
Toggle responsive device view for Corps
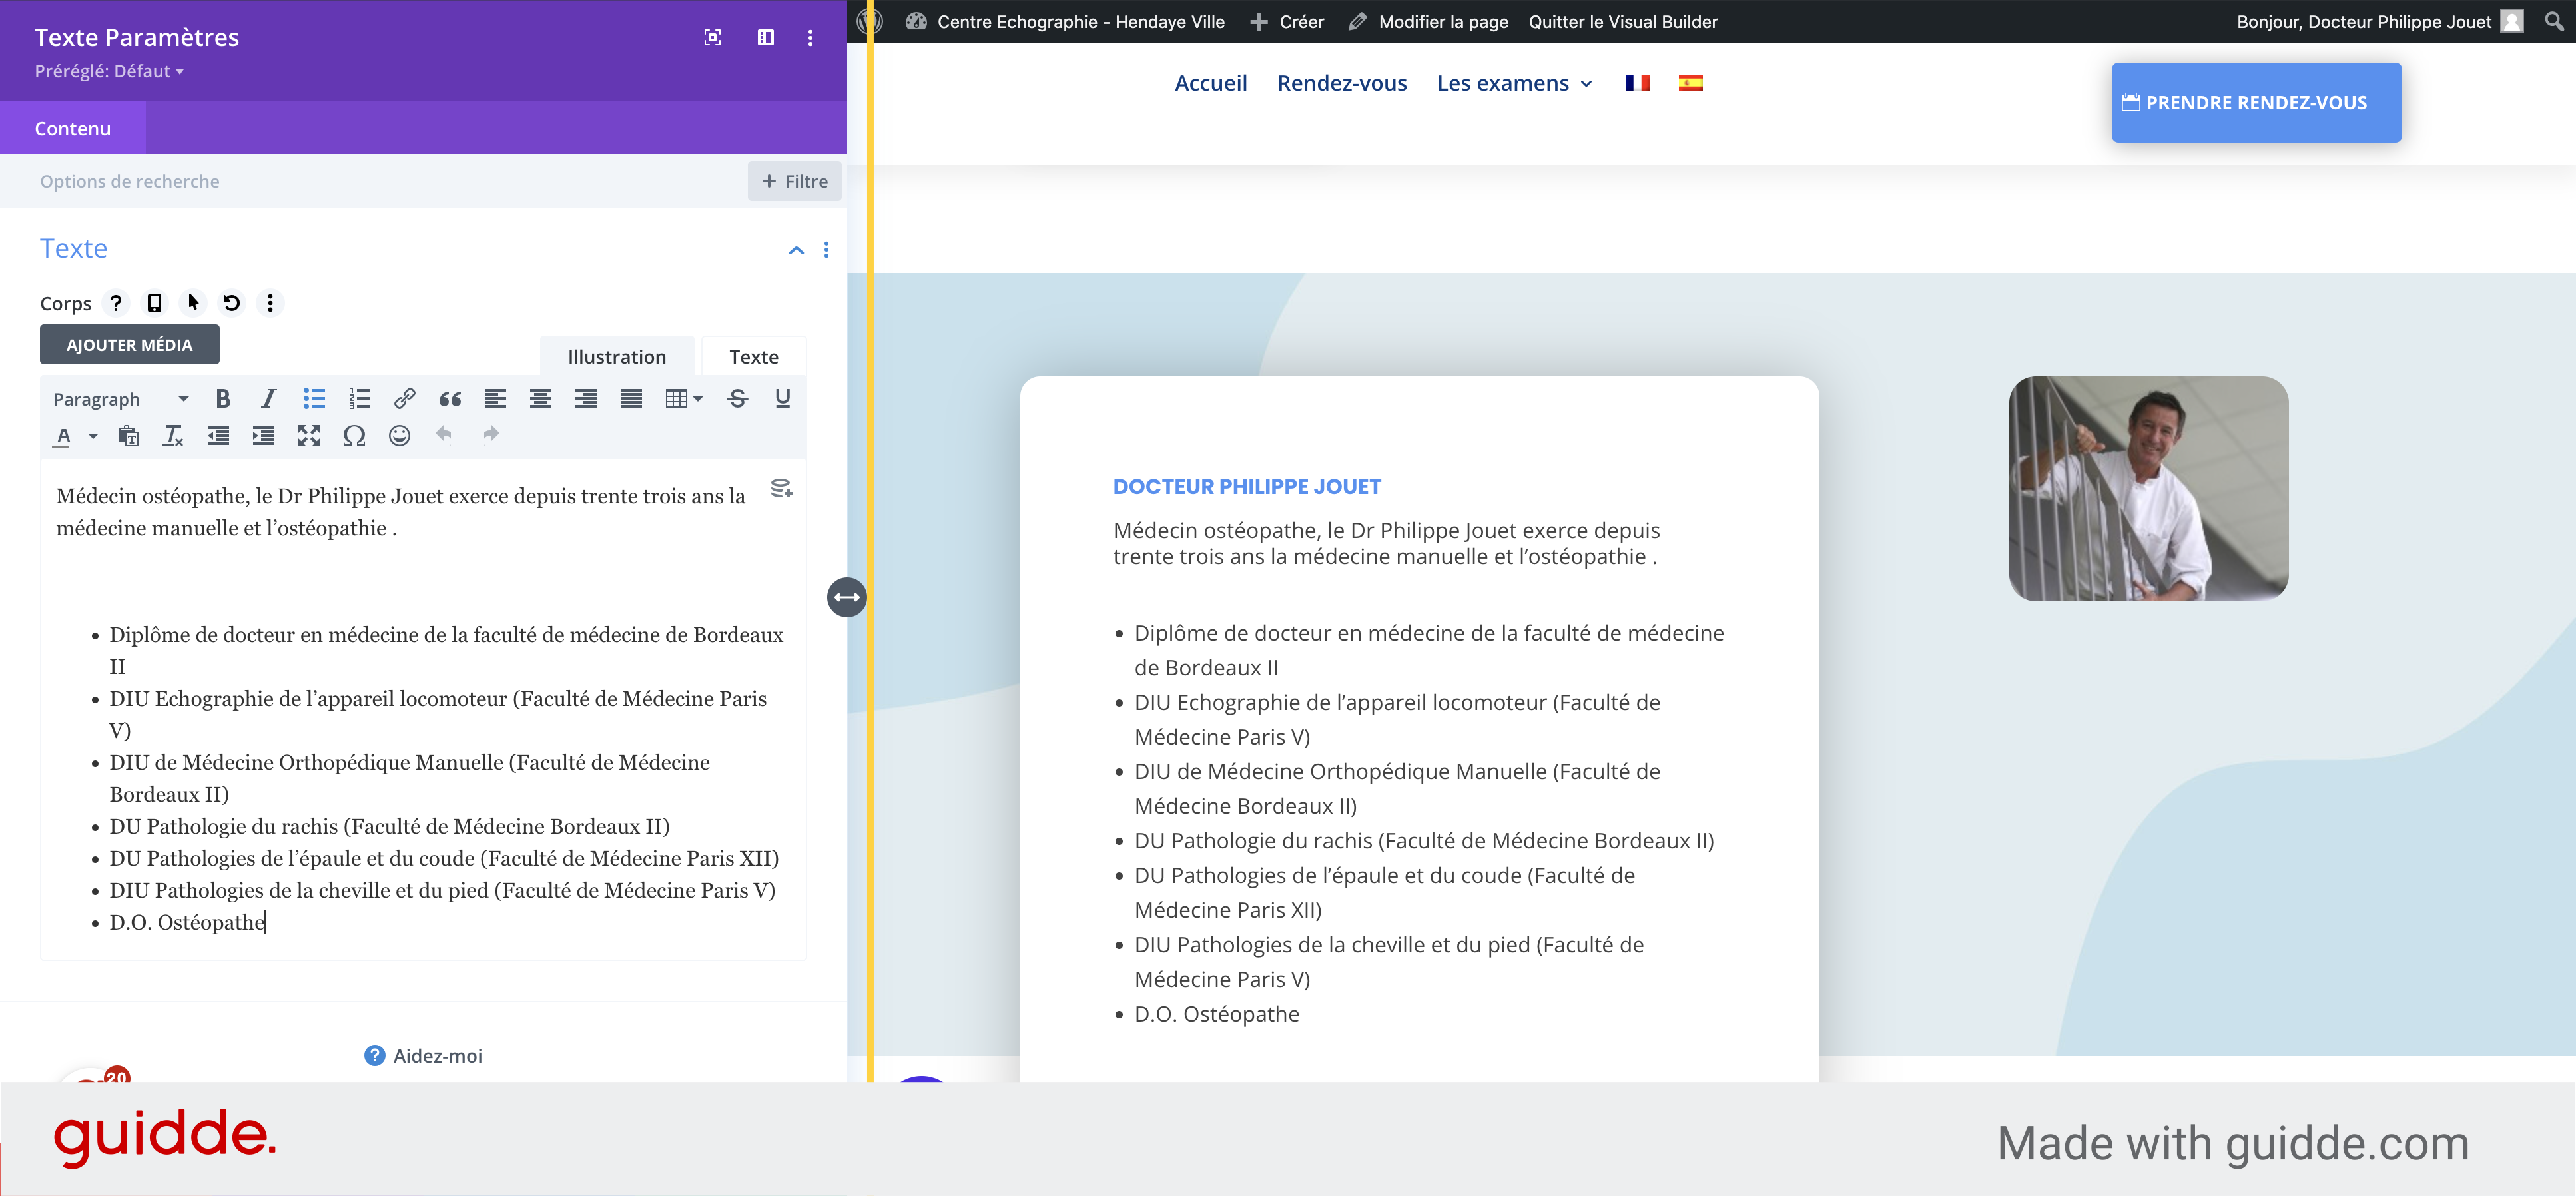click(x=154, y=303)
